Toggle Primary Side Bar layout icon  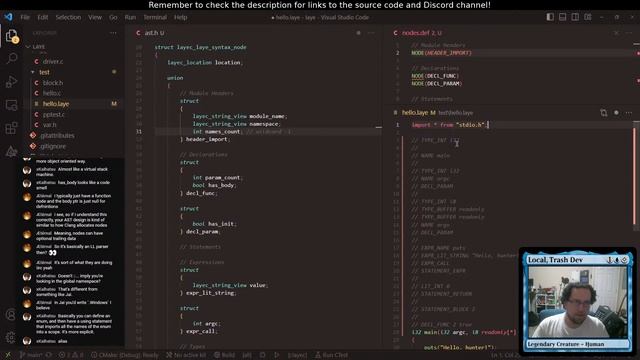click(x=550, y=17)
